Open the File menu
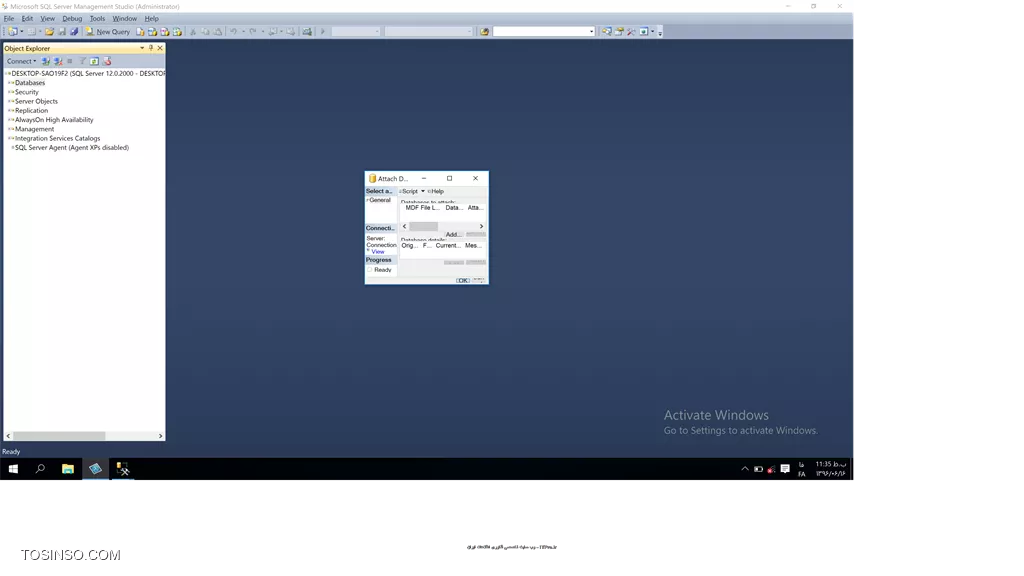 9,18
